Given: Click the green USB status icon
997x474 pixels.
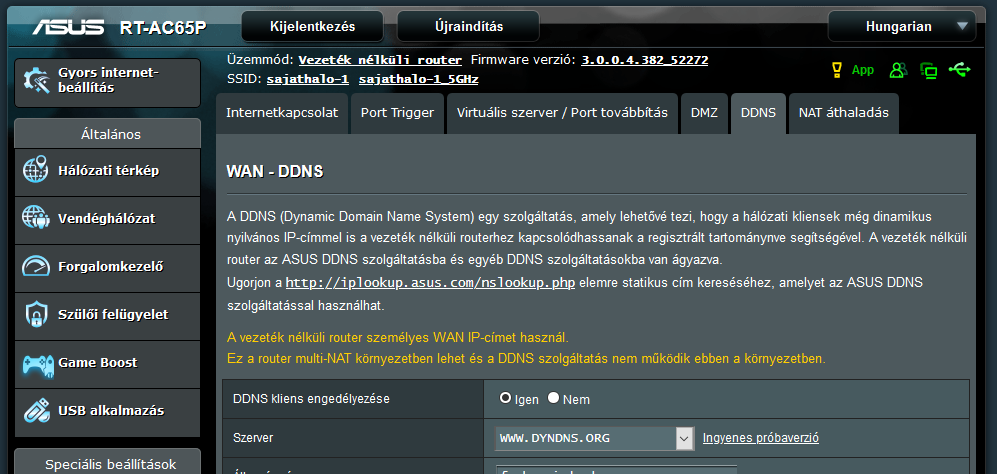Looking at the screenshot, I should pos(959,69).
